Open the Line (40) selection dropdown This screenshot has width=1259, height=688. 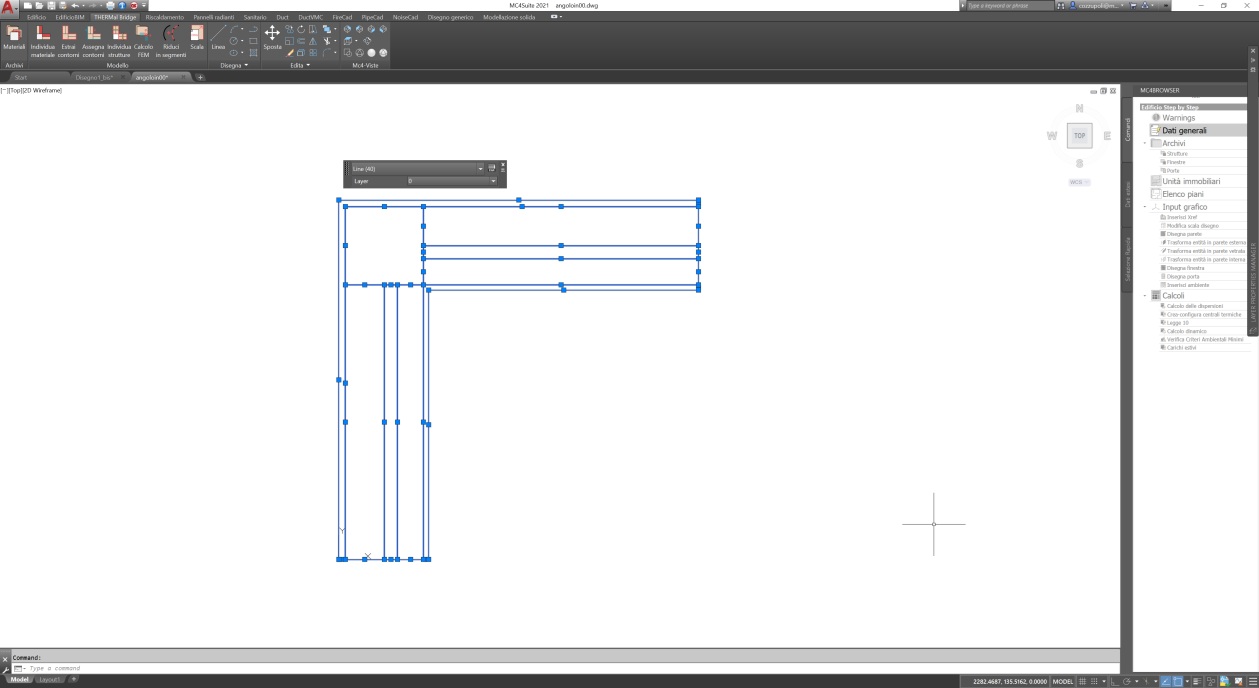point(480,169)
